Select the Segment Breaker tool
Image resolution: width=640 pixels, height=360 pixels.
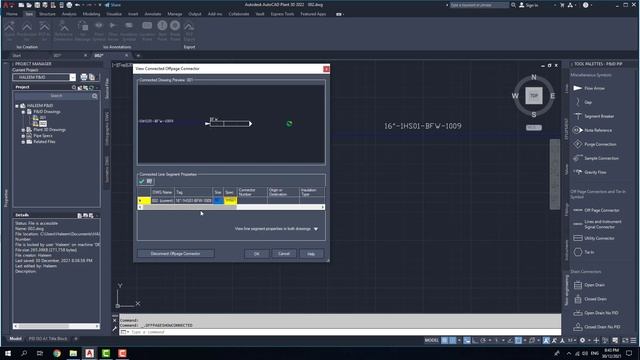593,116
